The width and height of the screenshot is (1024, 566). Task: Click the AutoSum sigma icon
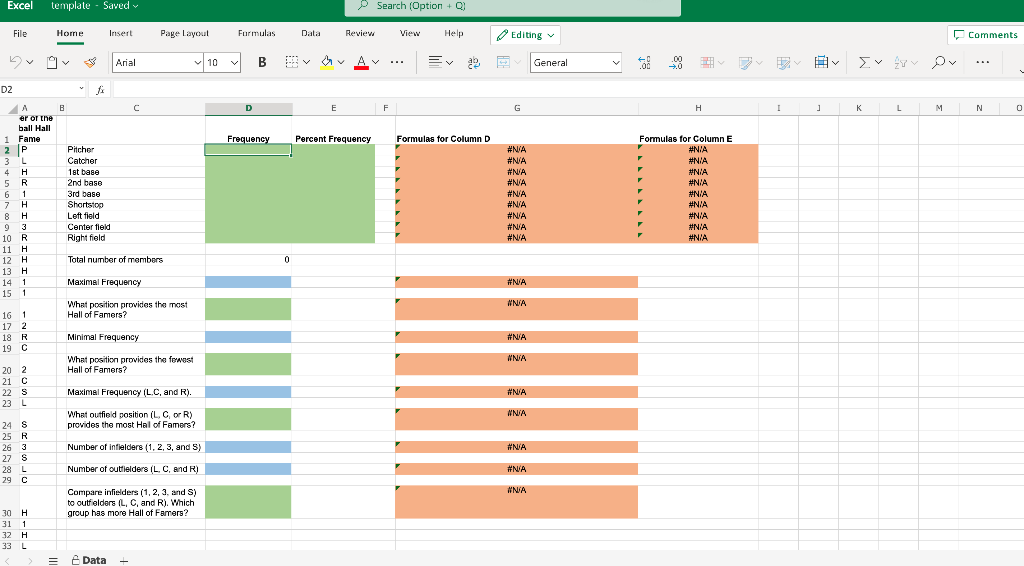click(865, 62)
